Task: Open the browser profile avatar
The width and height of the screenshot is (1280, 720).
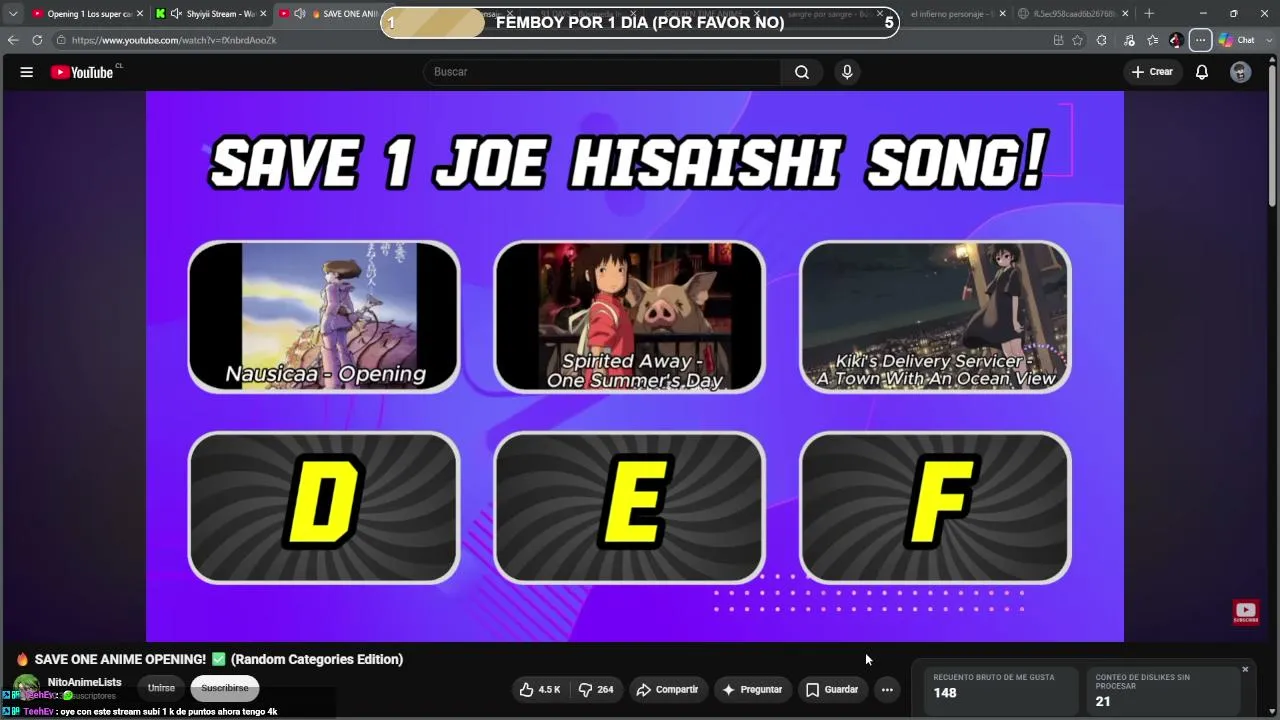Action: coord(1176,40)
